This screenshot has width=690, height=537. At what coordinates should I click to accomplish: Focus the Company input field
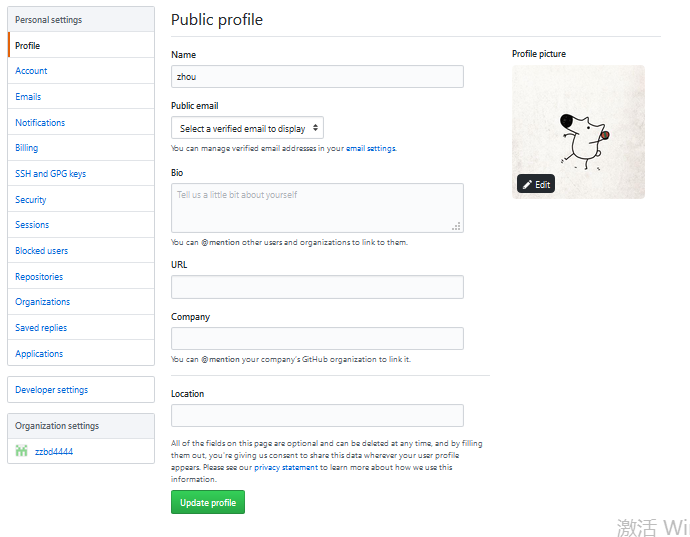pyautogui.click(x=317, y=338)
